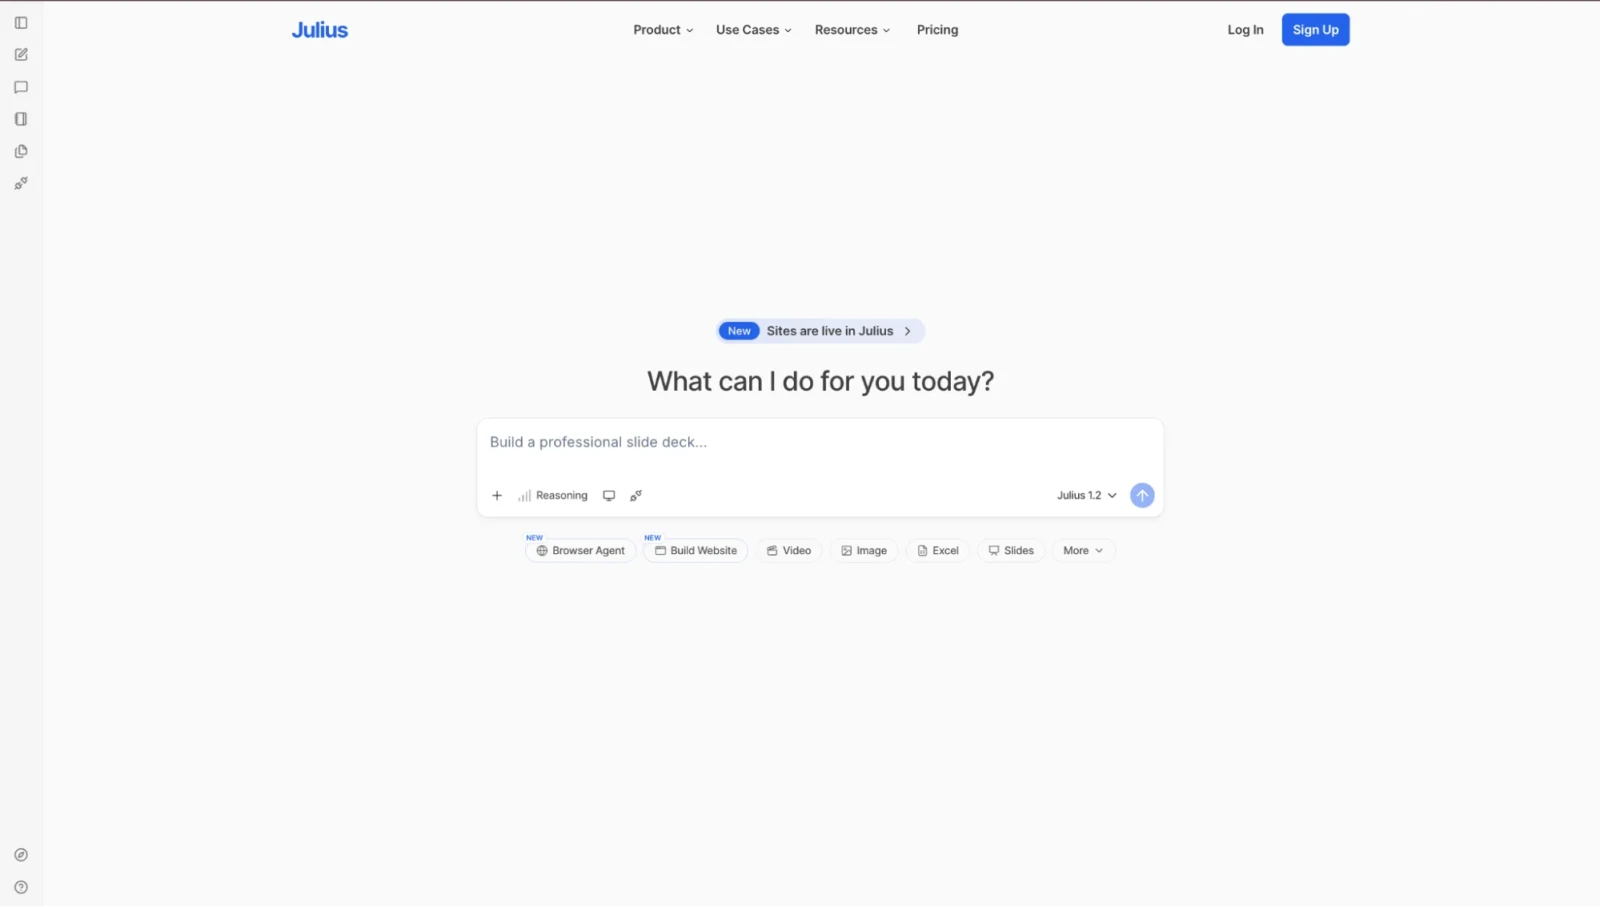Open the connectors plug icon in sidebar
The width and height of the screenshot is (1600, 907).
(x=21, y=183)
